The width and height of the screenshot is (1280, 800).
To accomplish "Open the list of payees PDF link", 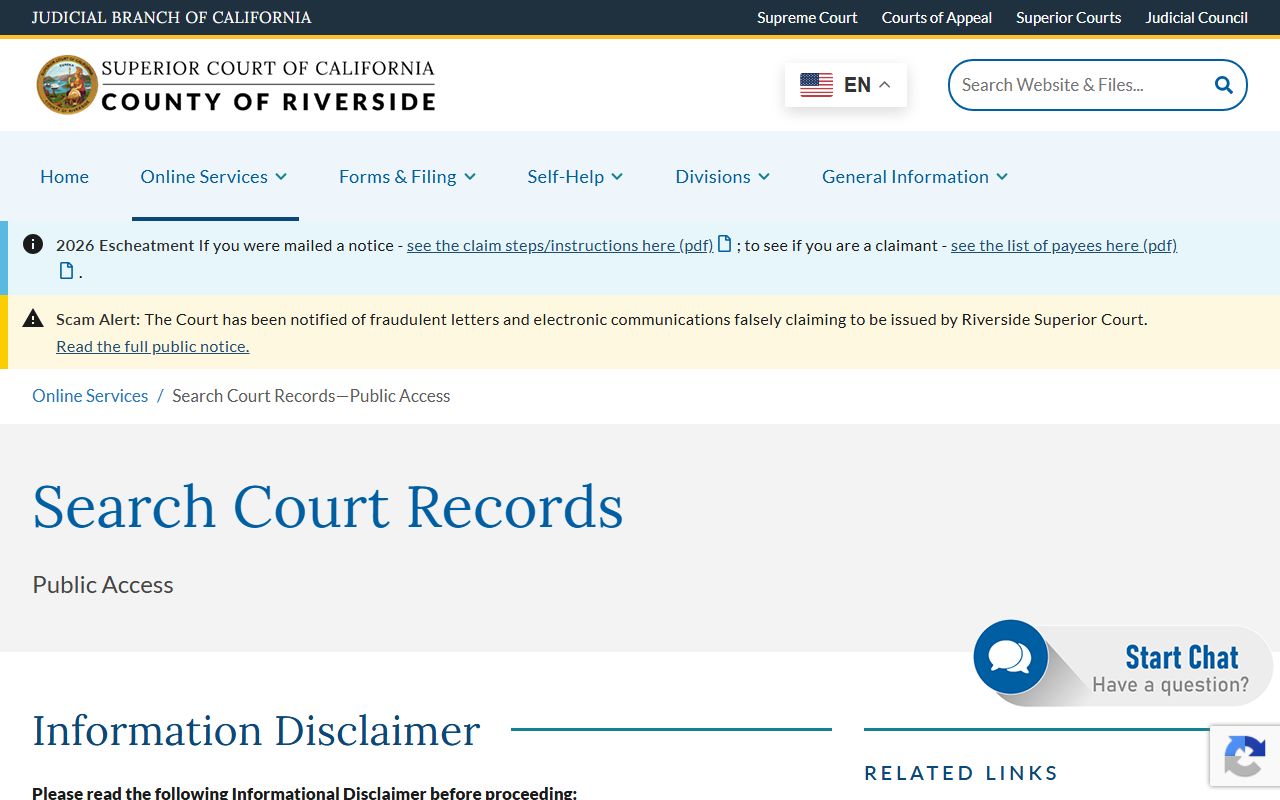I will coord(1064,245).
